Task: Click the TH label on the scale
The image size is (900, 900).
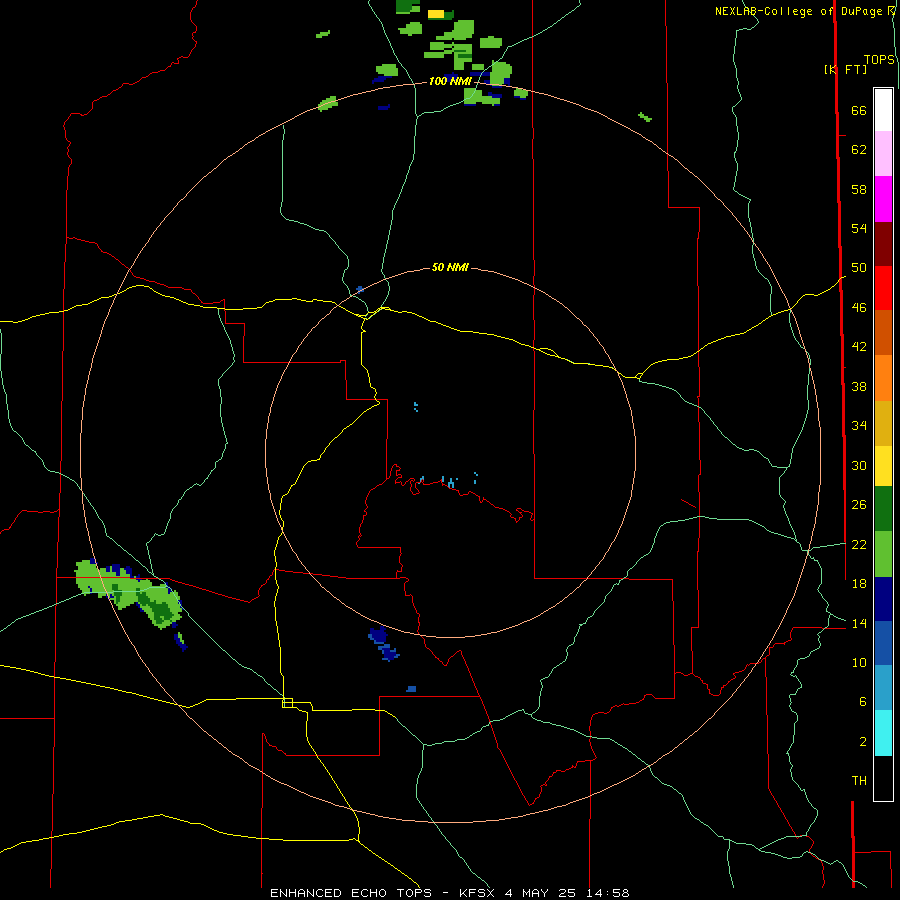Action: 859,781
